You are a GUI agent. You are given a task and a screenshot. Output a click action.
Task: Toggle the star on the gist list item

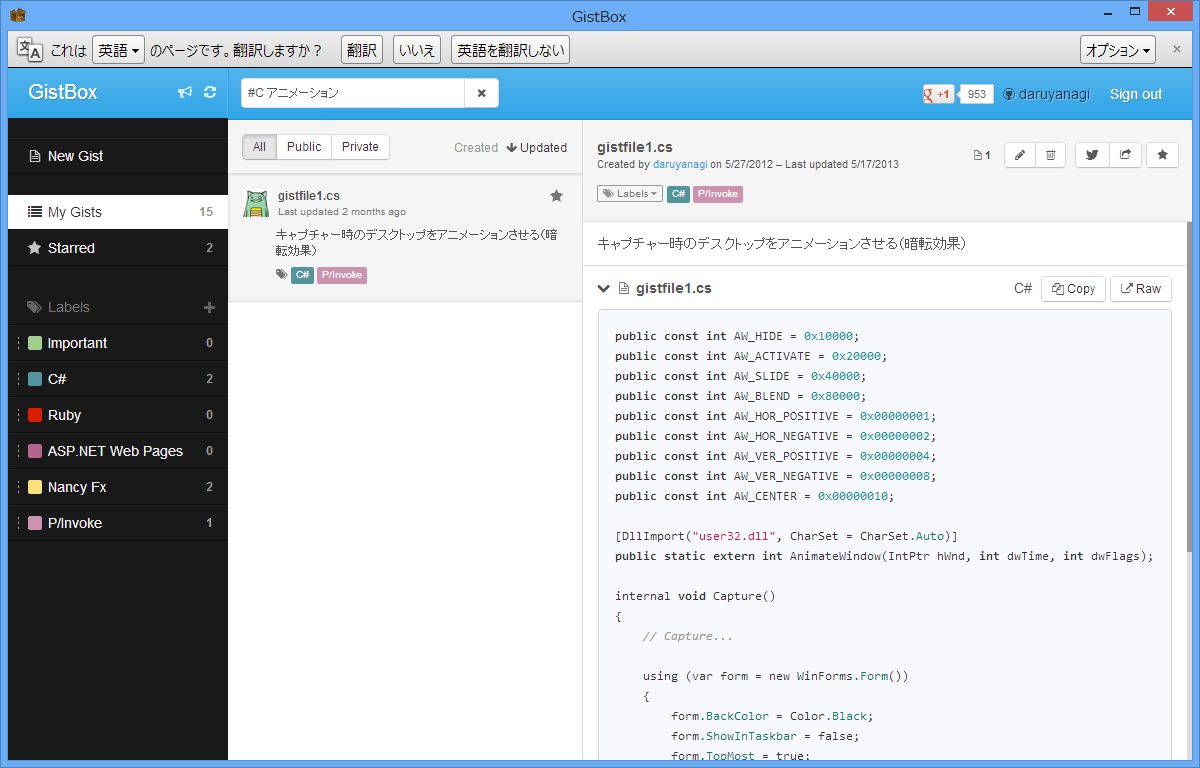coord(556,196)
